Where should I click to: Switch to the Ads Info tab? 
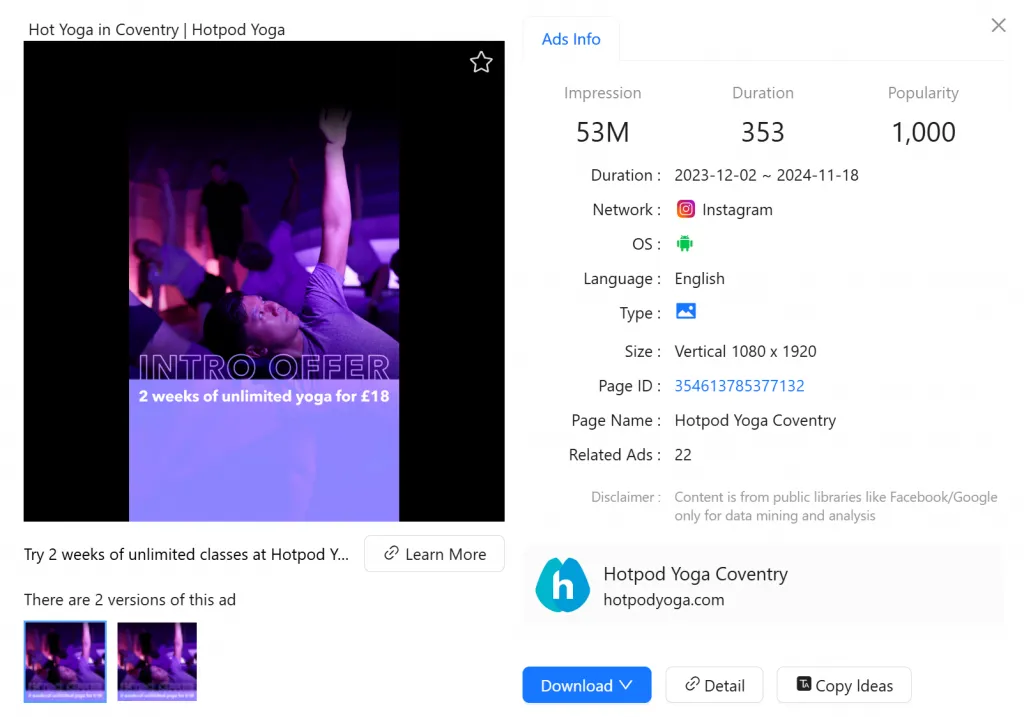pyautogui.click(x=571, y=39)
